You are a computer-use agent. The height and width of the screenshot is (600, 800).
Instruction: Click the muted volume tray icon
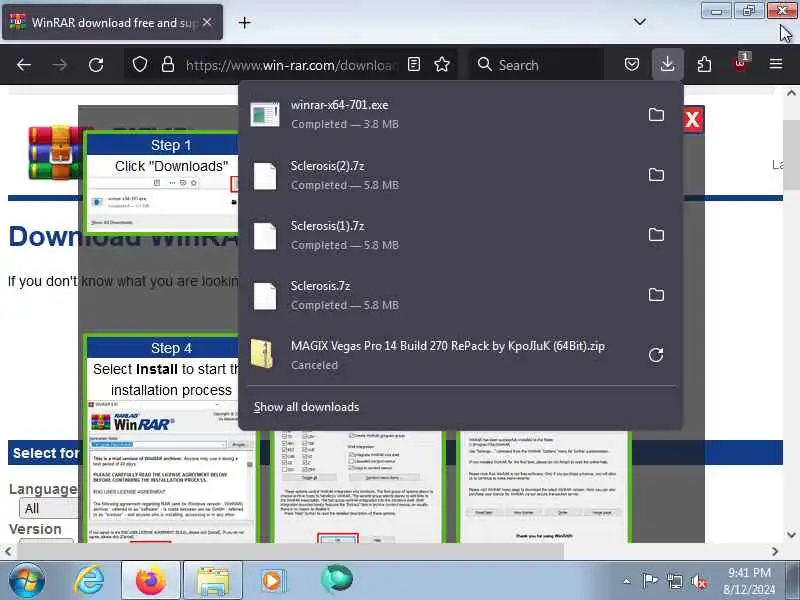pos(698,581)
